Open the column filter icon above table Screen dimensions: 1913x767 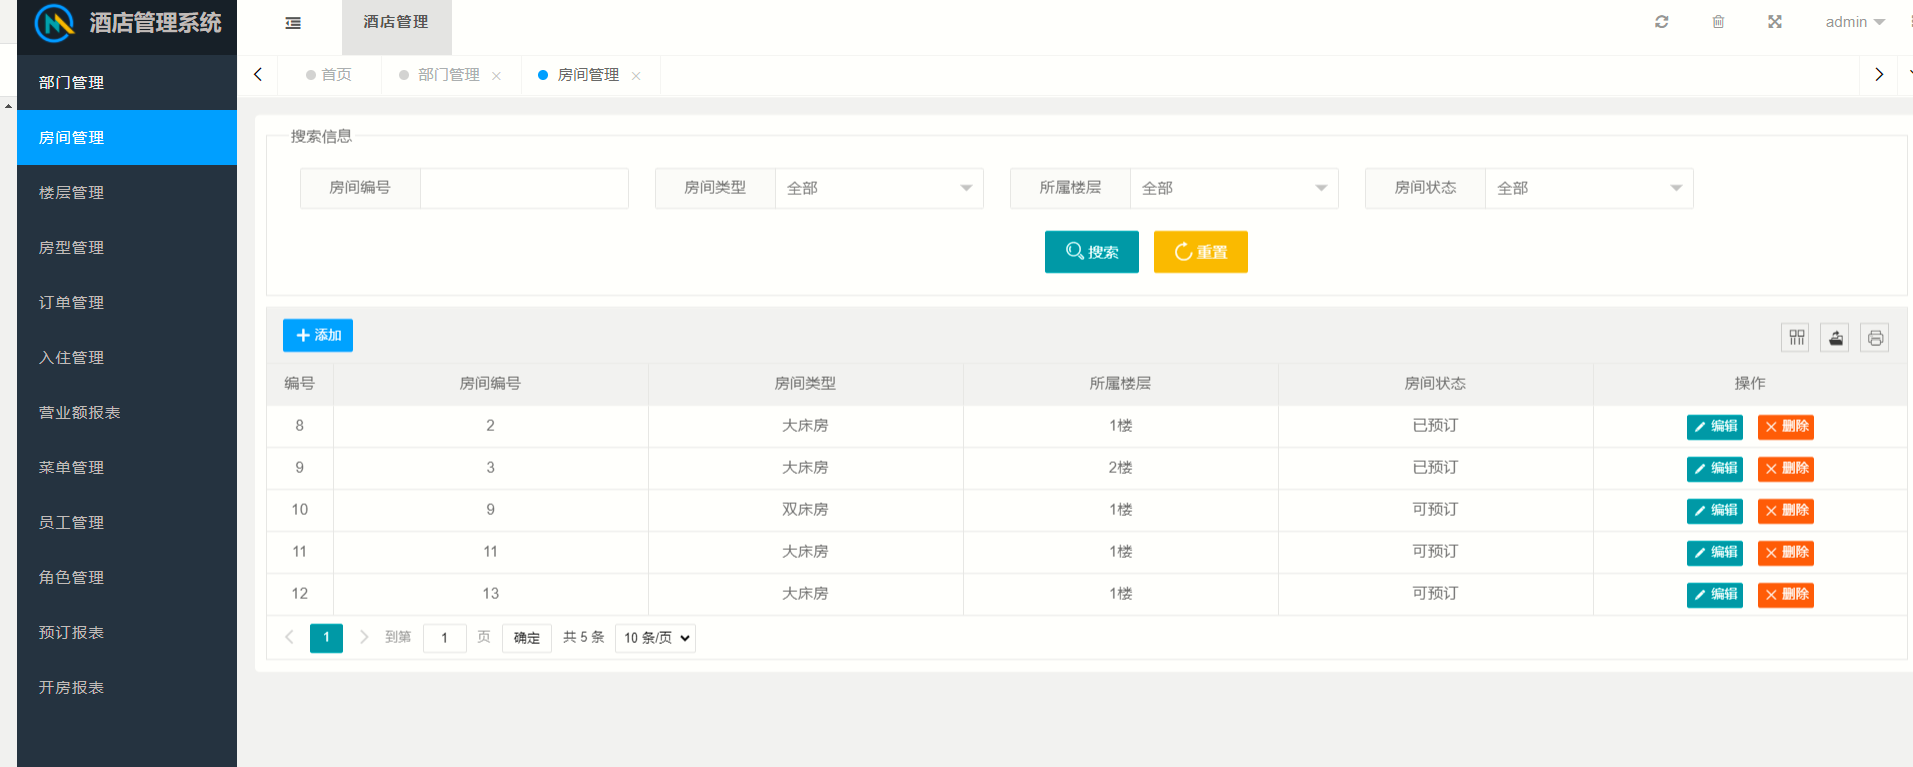click(1797, 338)
